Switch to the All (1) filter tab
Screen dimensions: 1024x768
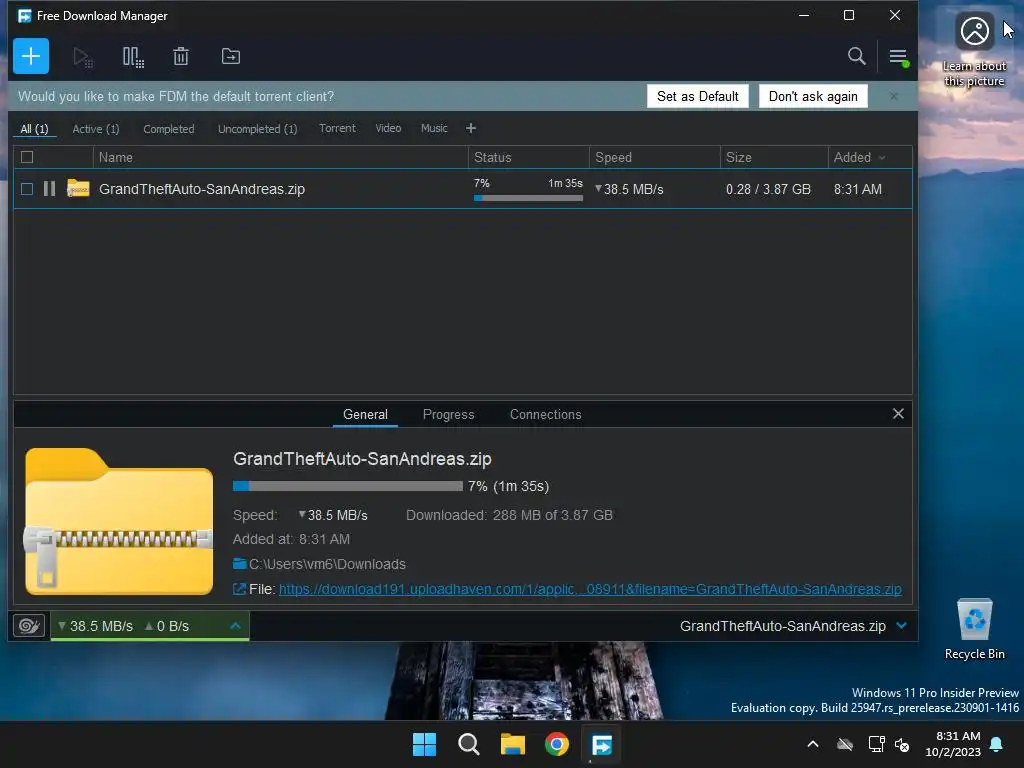pyautogui.click(x=35, y=129)
